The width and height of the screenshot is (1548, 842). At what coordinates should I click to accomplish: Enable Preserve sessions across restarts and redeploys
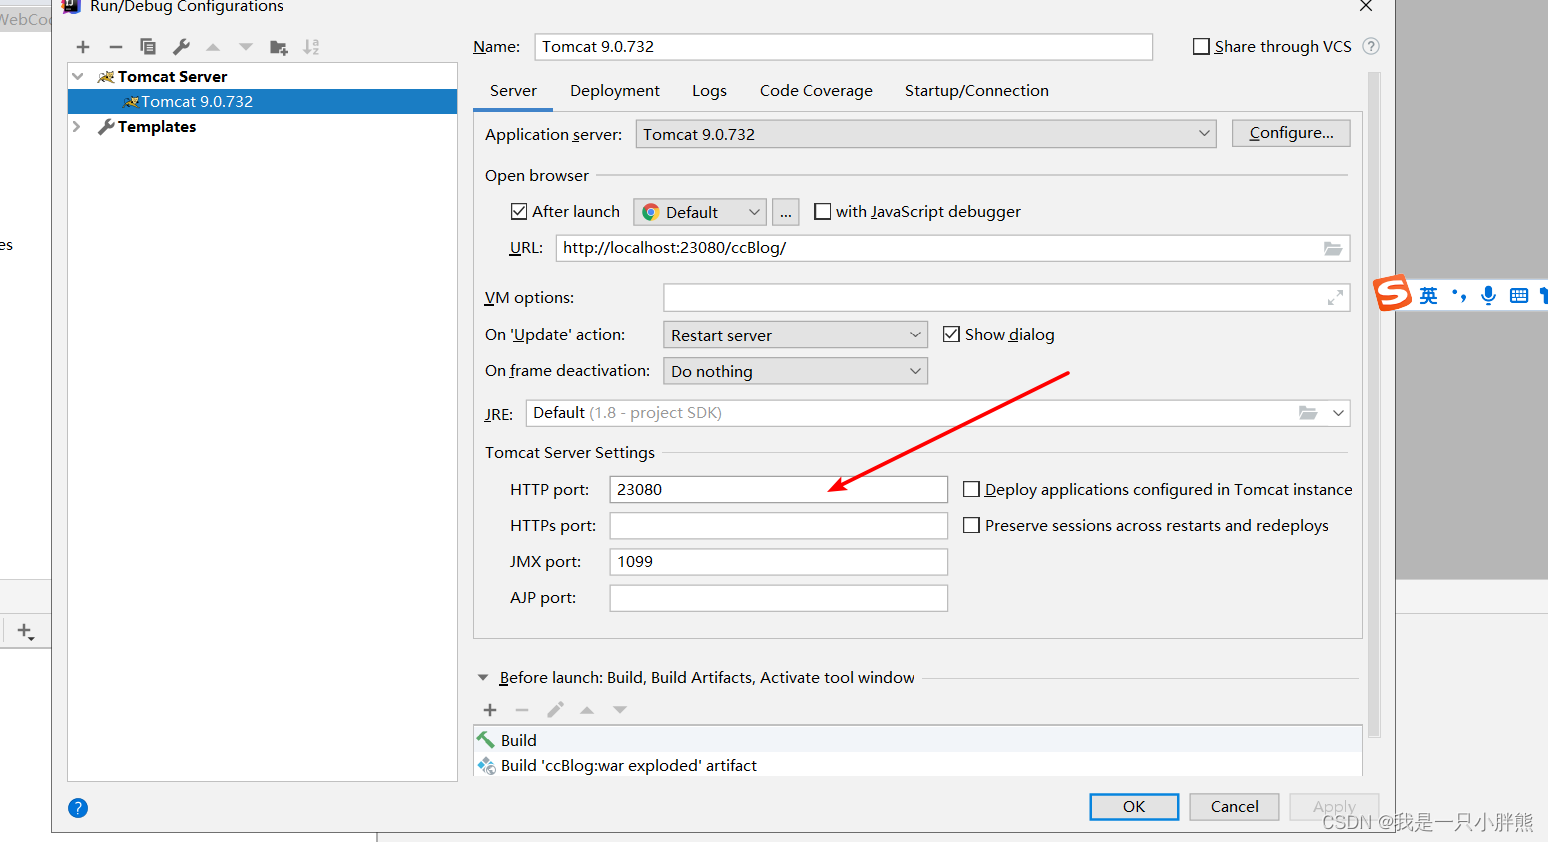[x=971, y=525]
